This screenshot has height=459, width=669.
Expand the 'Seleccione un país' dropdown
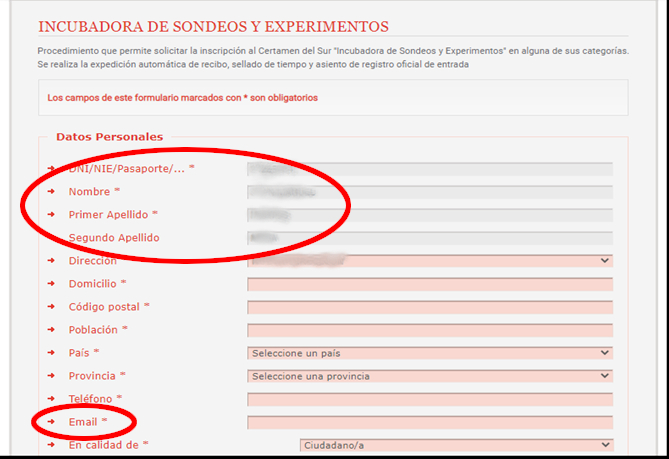429,353
